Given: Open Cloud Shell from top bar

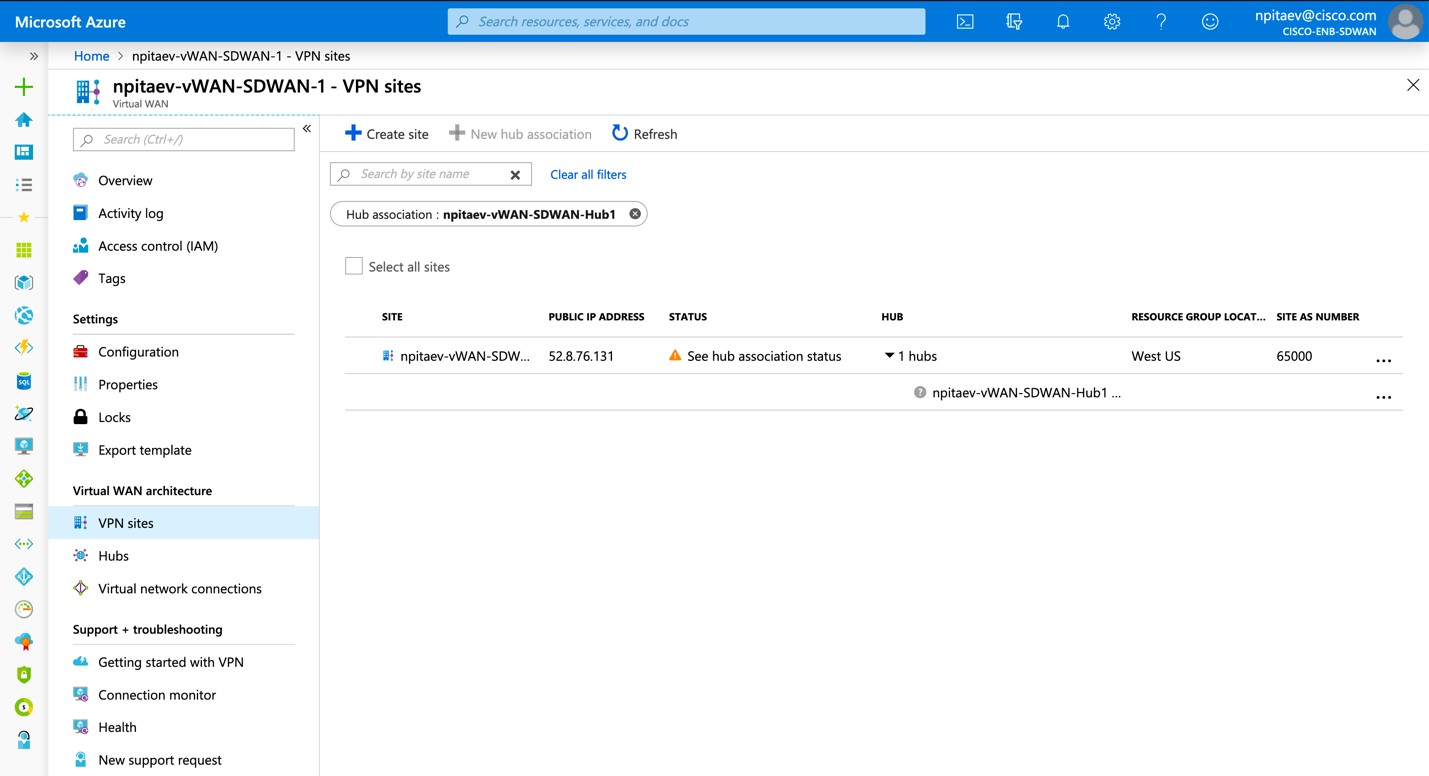Looking at the screenshot, I should click(x=965, y=21).
